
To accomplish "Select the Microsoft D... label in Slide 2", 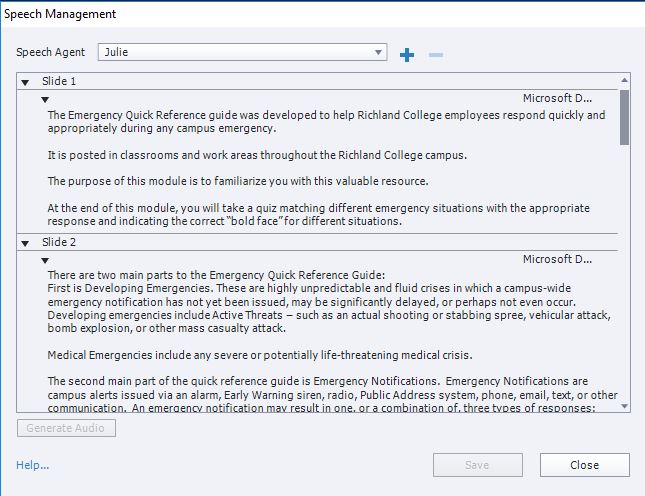I will point(557,260).
